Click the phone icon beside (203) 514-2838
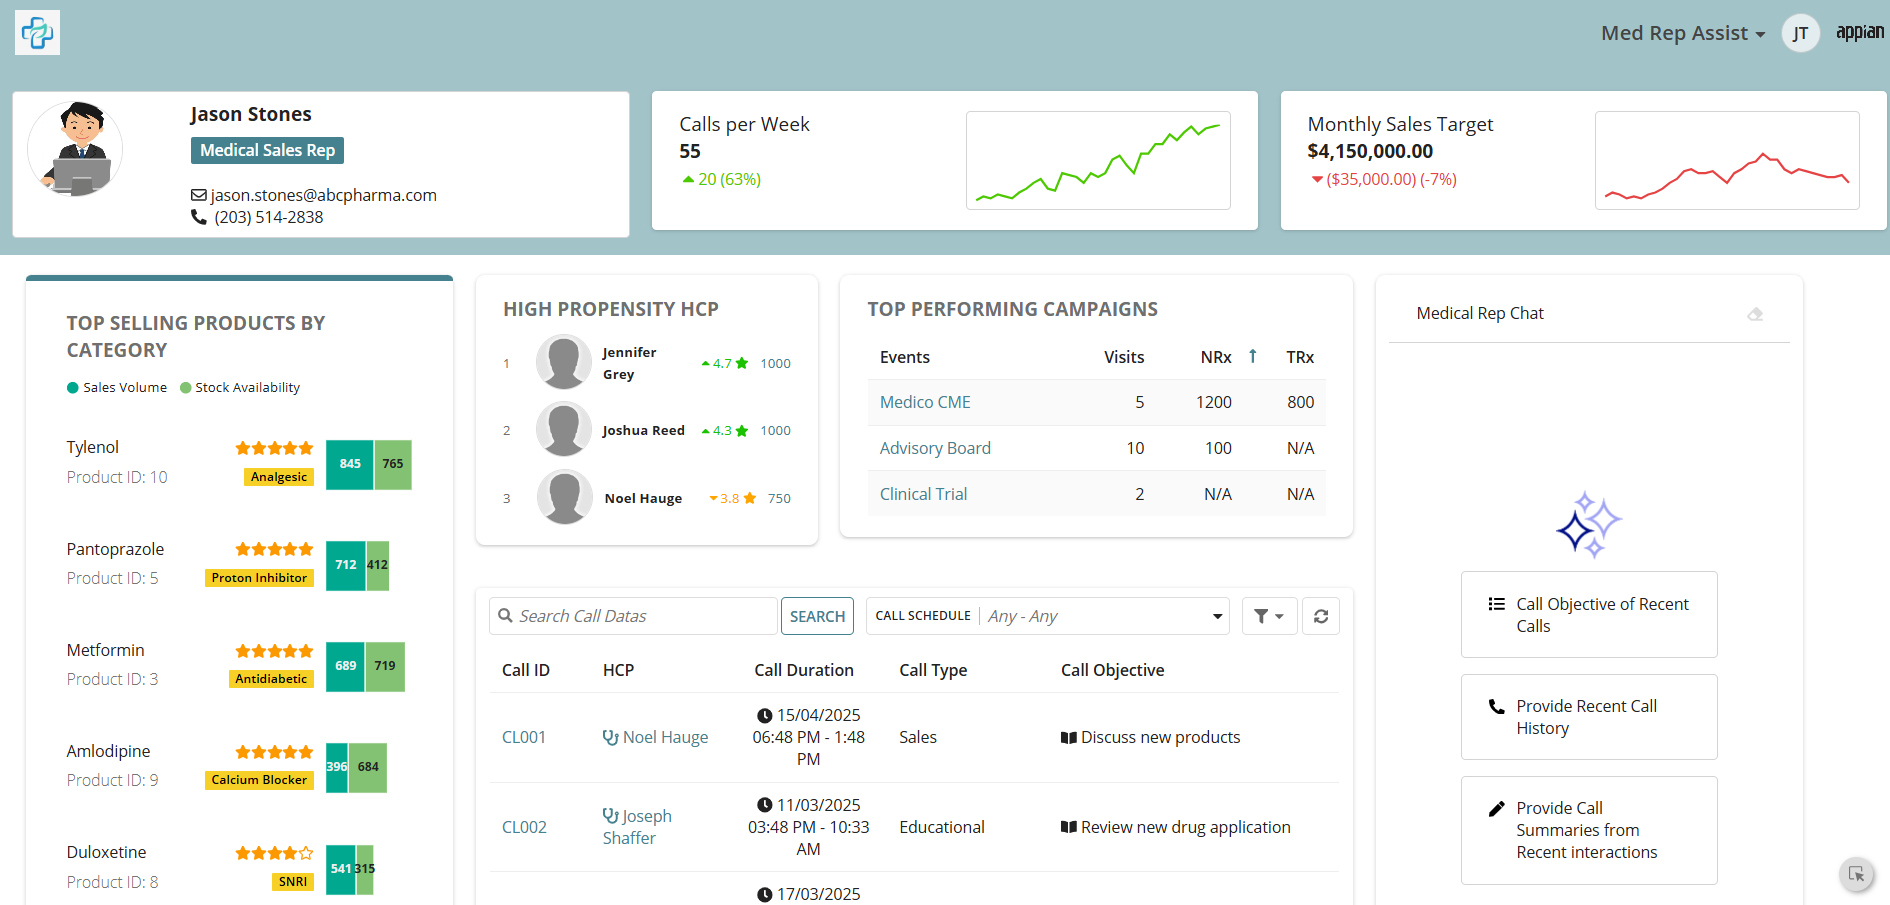Viewport: 1890px width, 905px height. tap(199, 217)
